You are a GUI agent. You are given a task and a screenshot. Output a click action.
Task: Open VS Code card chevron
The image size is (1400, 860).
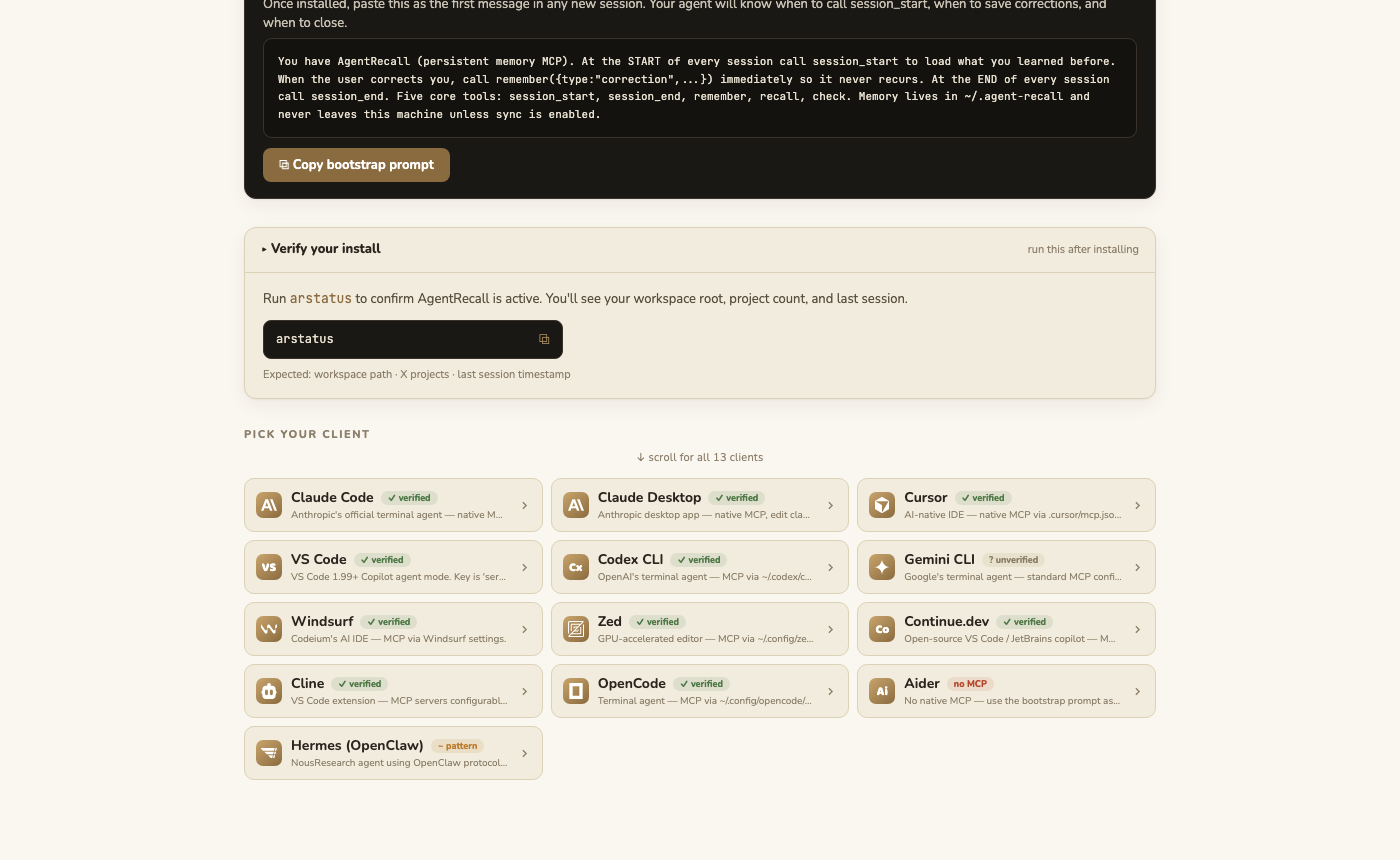(x=524, y=568)
